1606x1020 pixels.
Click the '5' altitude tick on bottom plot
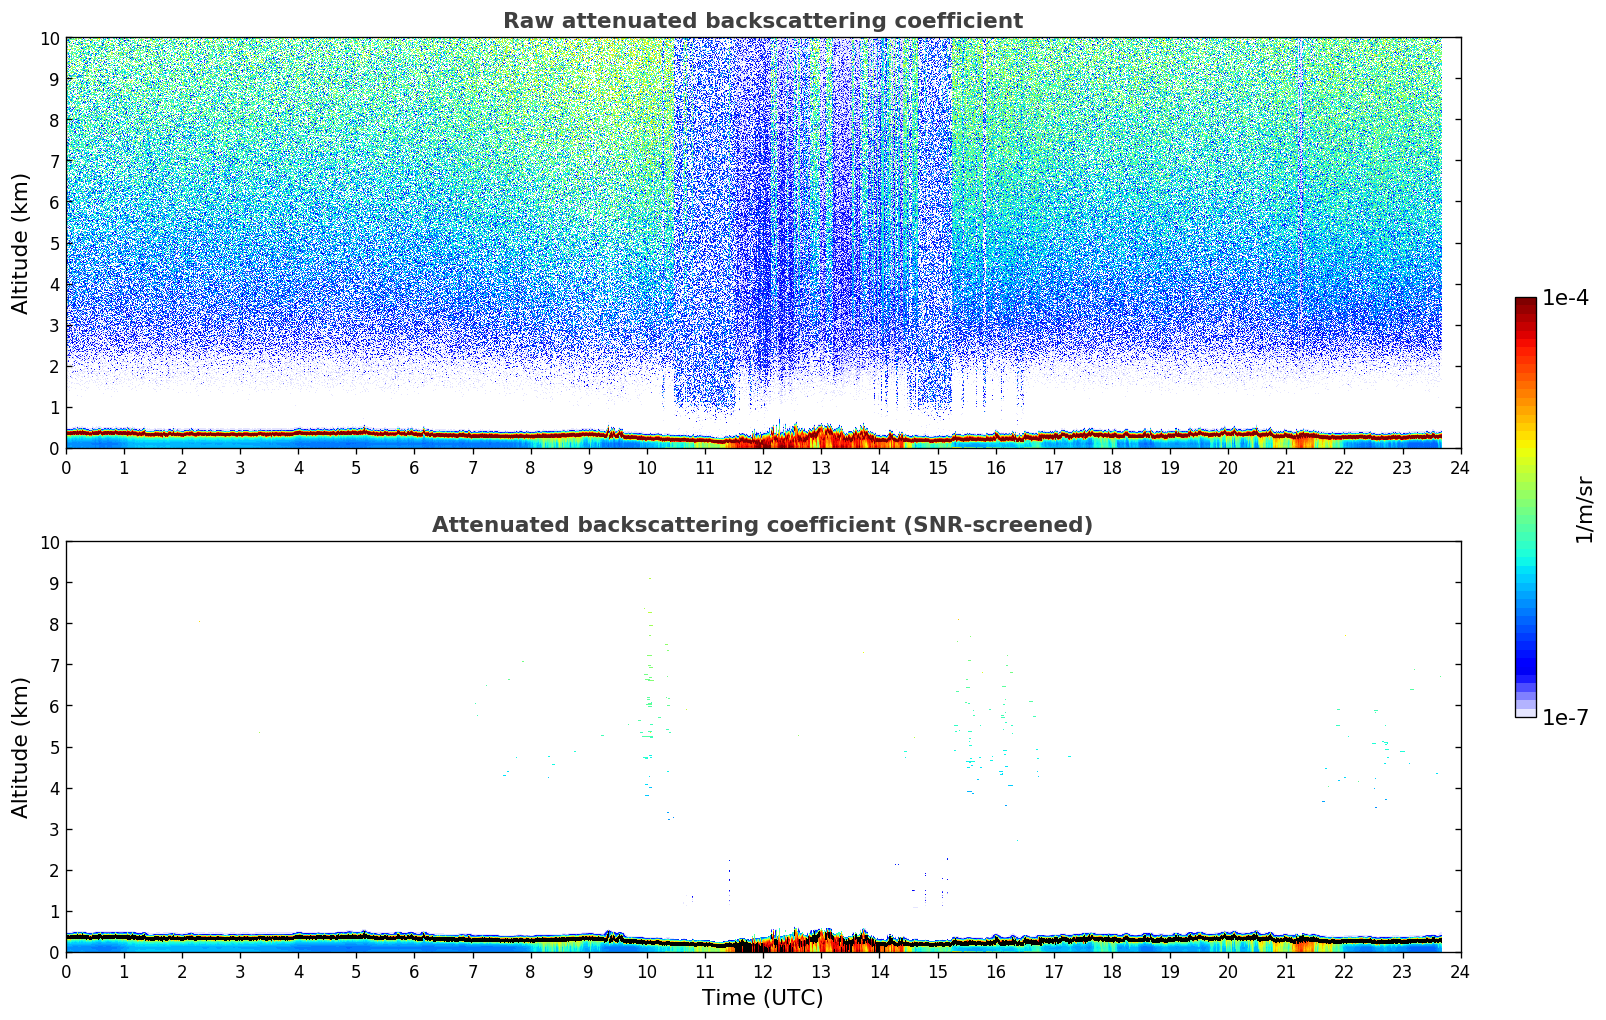click(55, 747)
